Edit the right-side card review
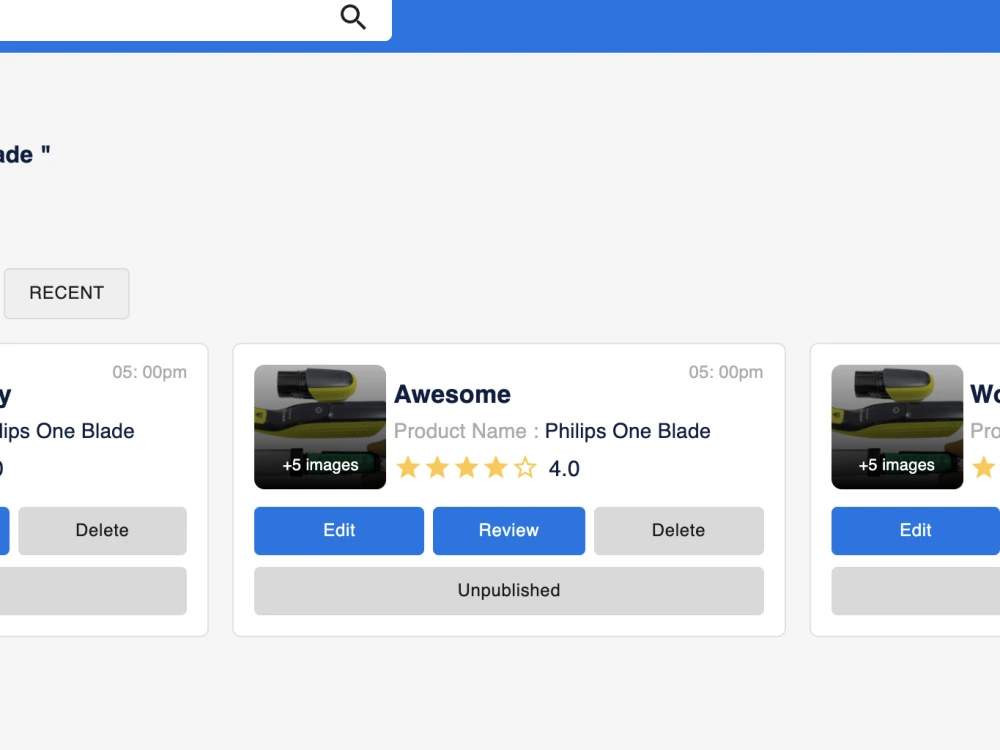Image resolution: width=1000 pixels, height=750 pixels. tap(915, 531)
